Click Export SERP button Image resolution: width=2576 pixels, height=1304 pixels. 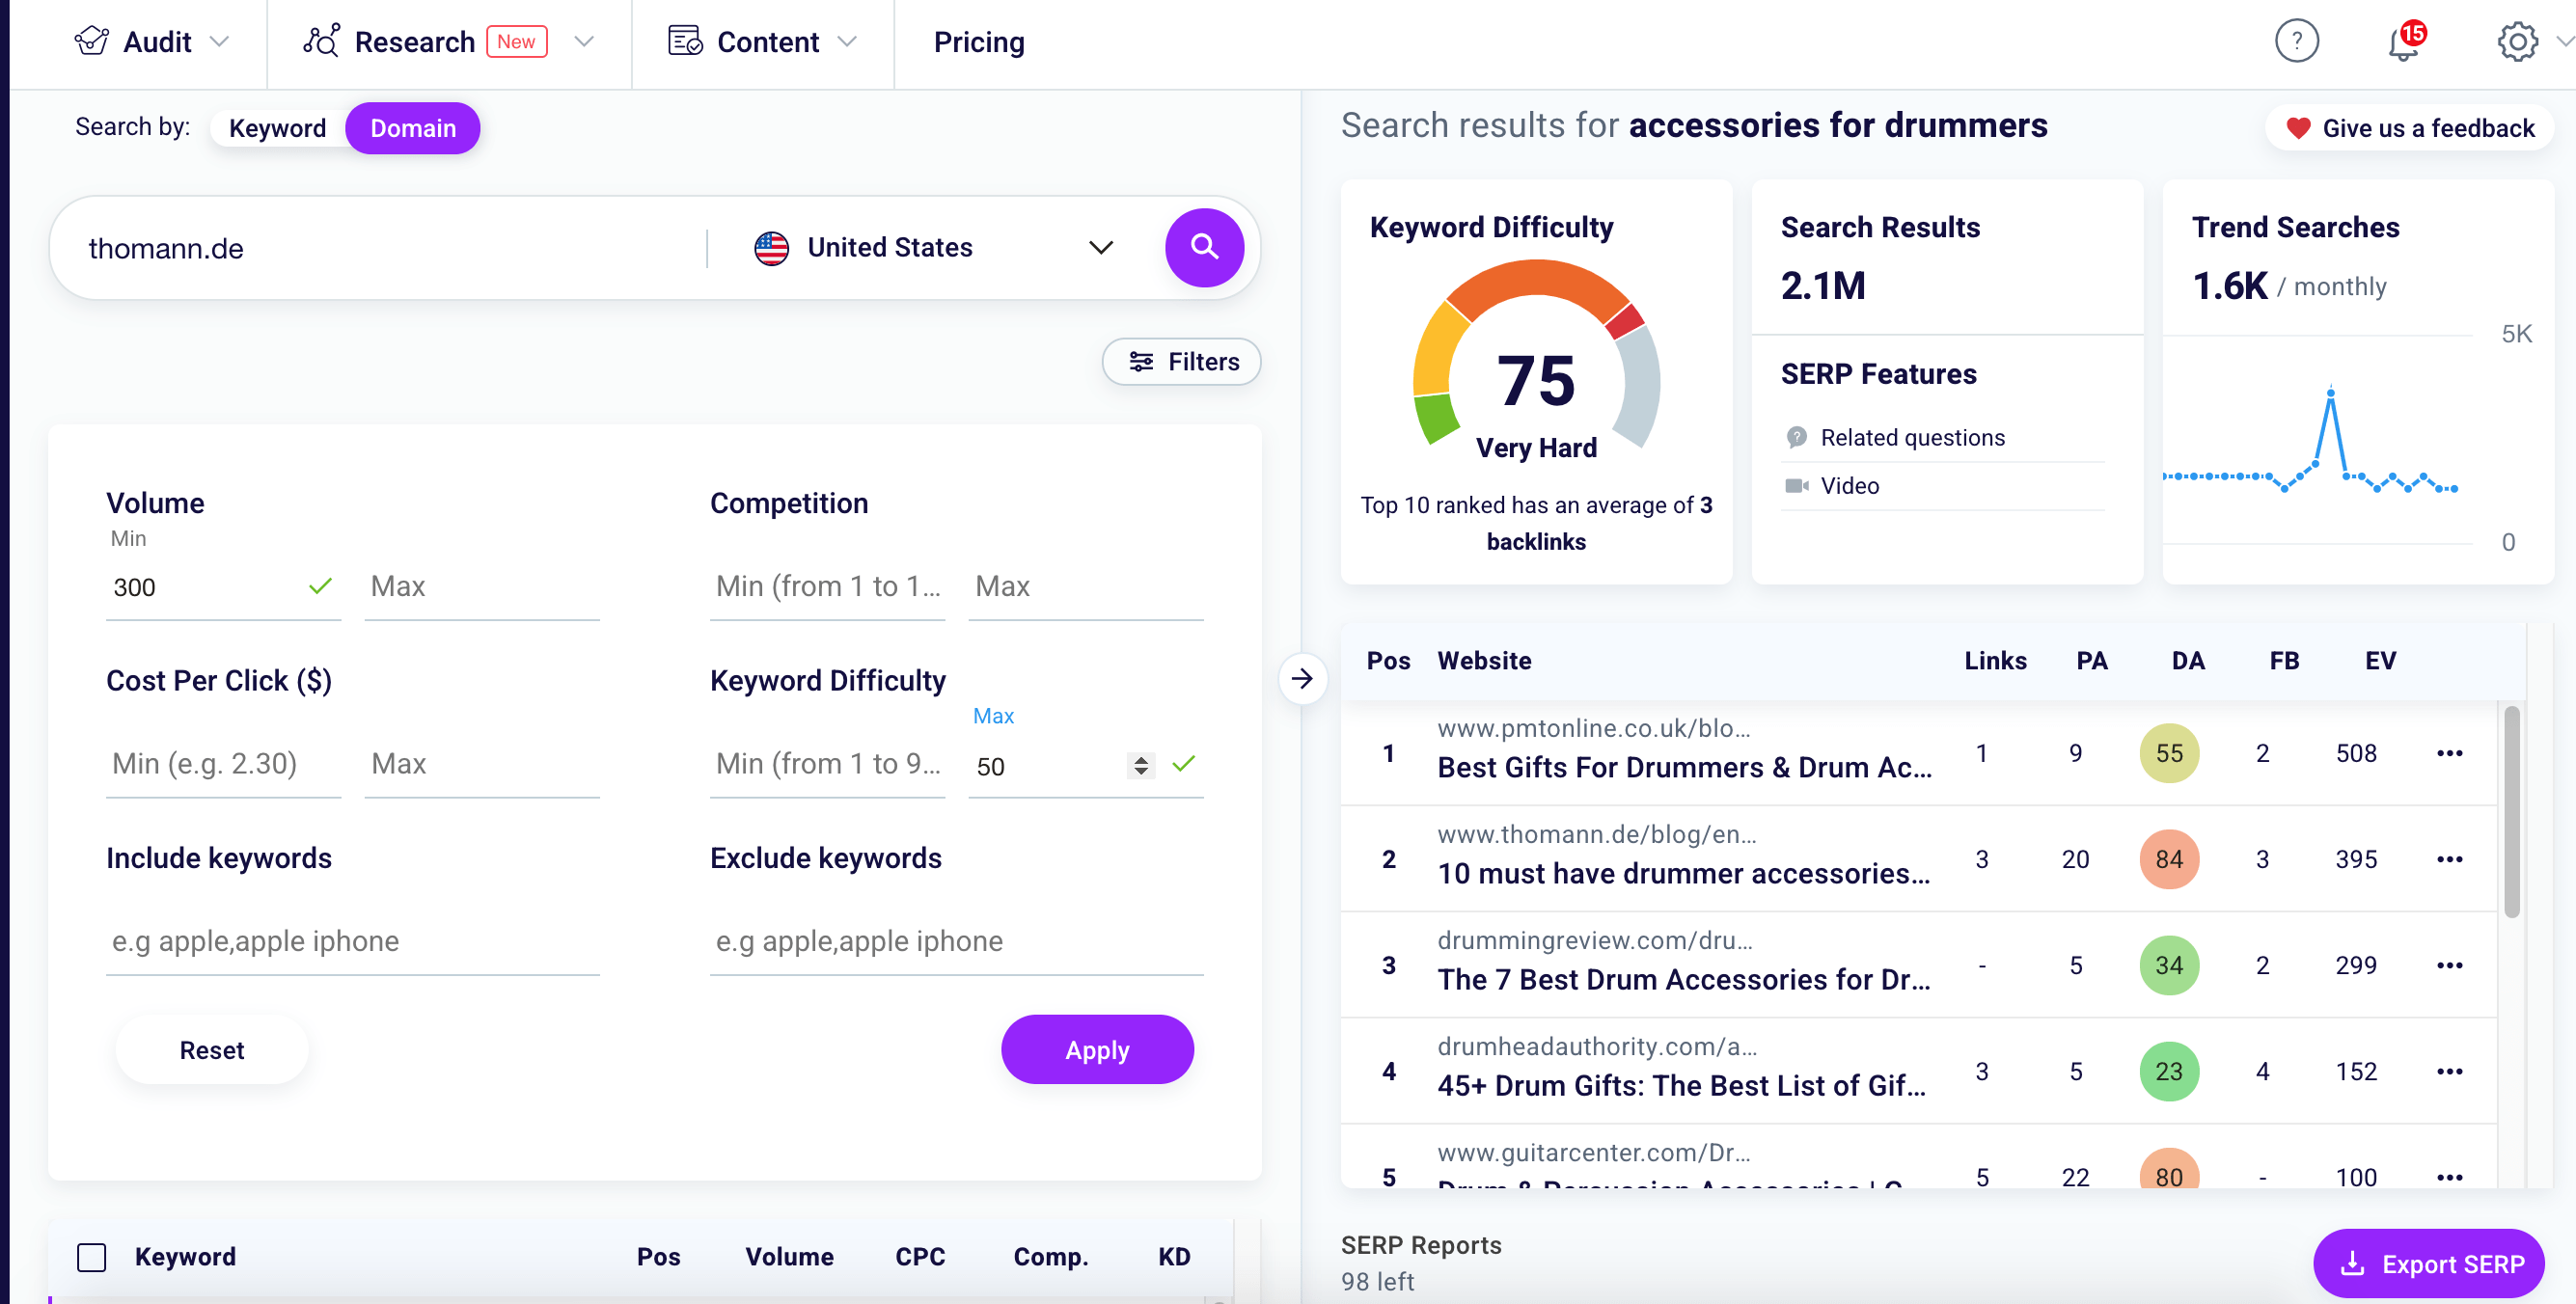[2428, 1263]
